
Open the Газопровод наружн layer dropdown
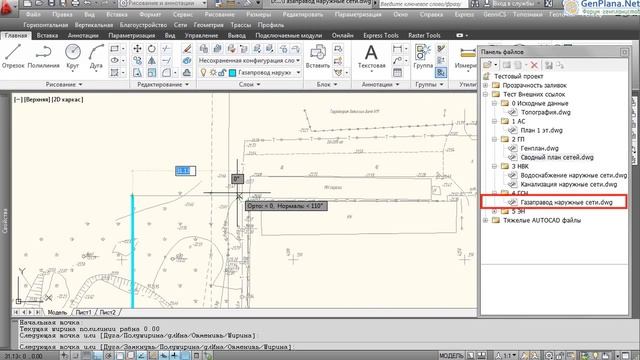coord(298,73)
